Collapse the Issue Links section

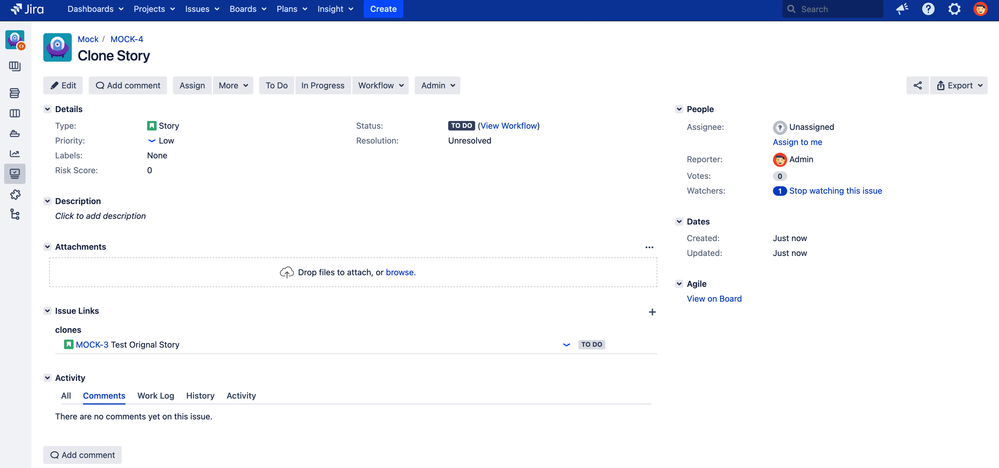[x=47, y=311]
